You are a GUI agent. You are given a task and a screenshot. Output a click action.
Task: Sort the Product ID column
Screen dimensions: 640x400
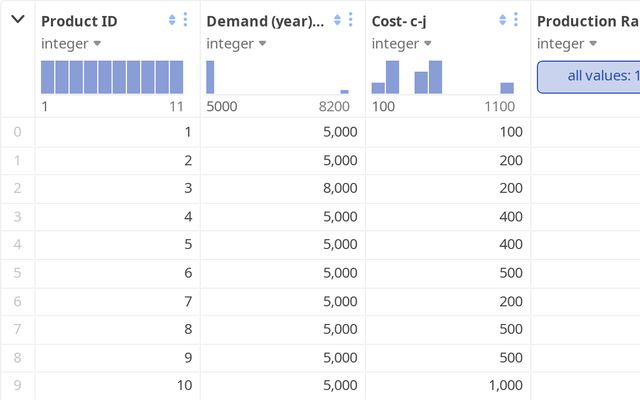tap(172, 20)
